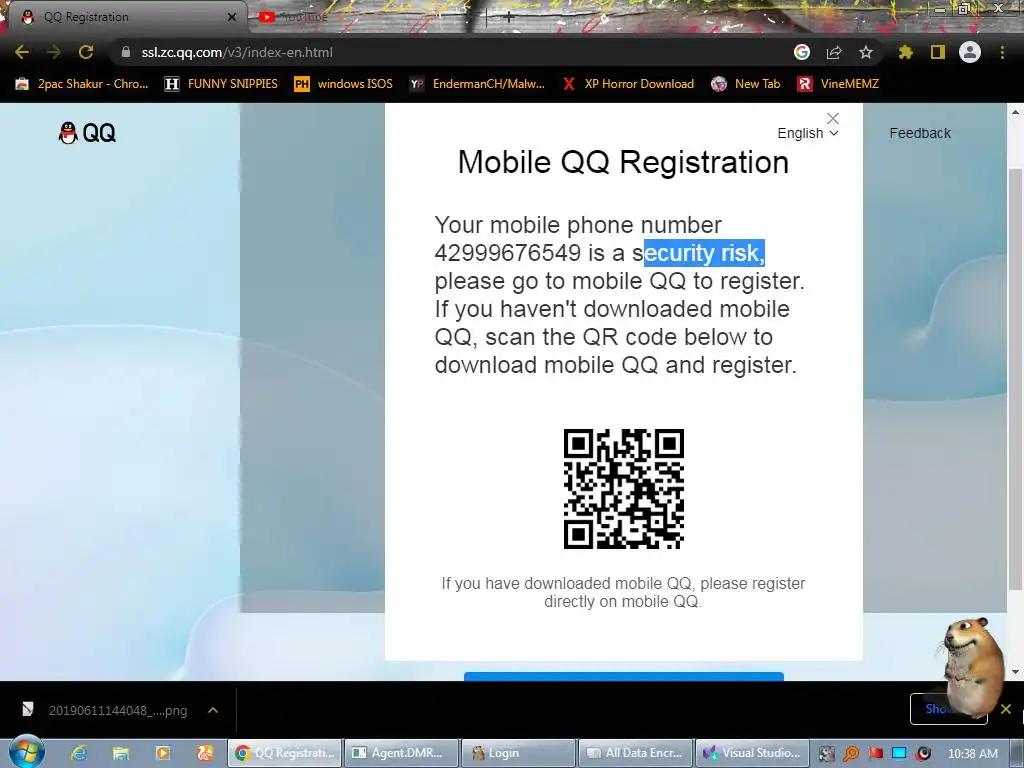Close the QQ Registration tab
Viewport: 1024px width, 768px height.
pyautogui.click(x=232, y=17)
